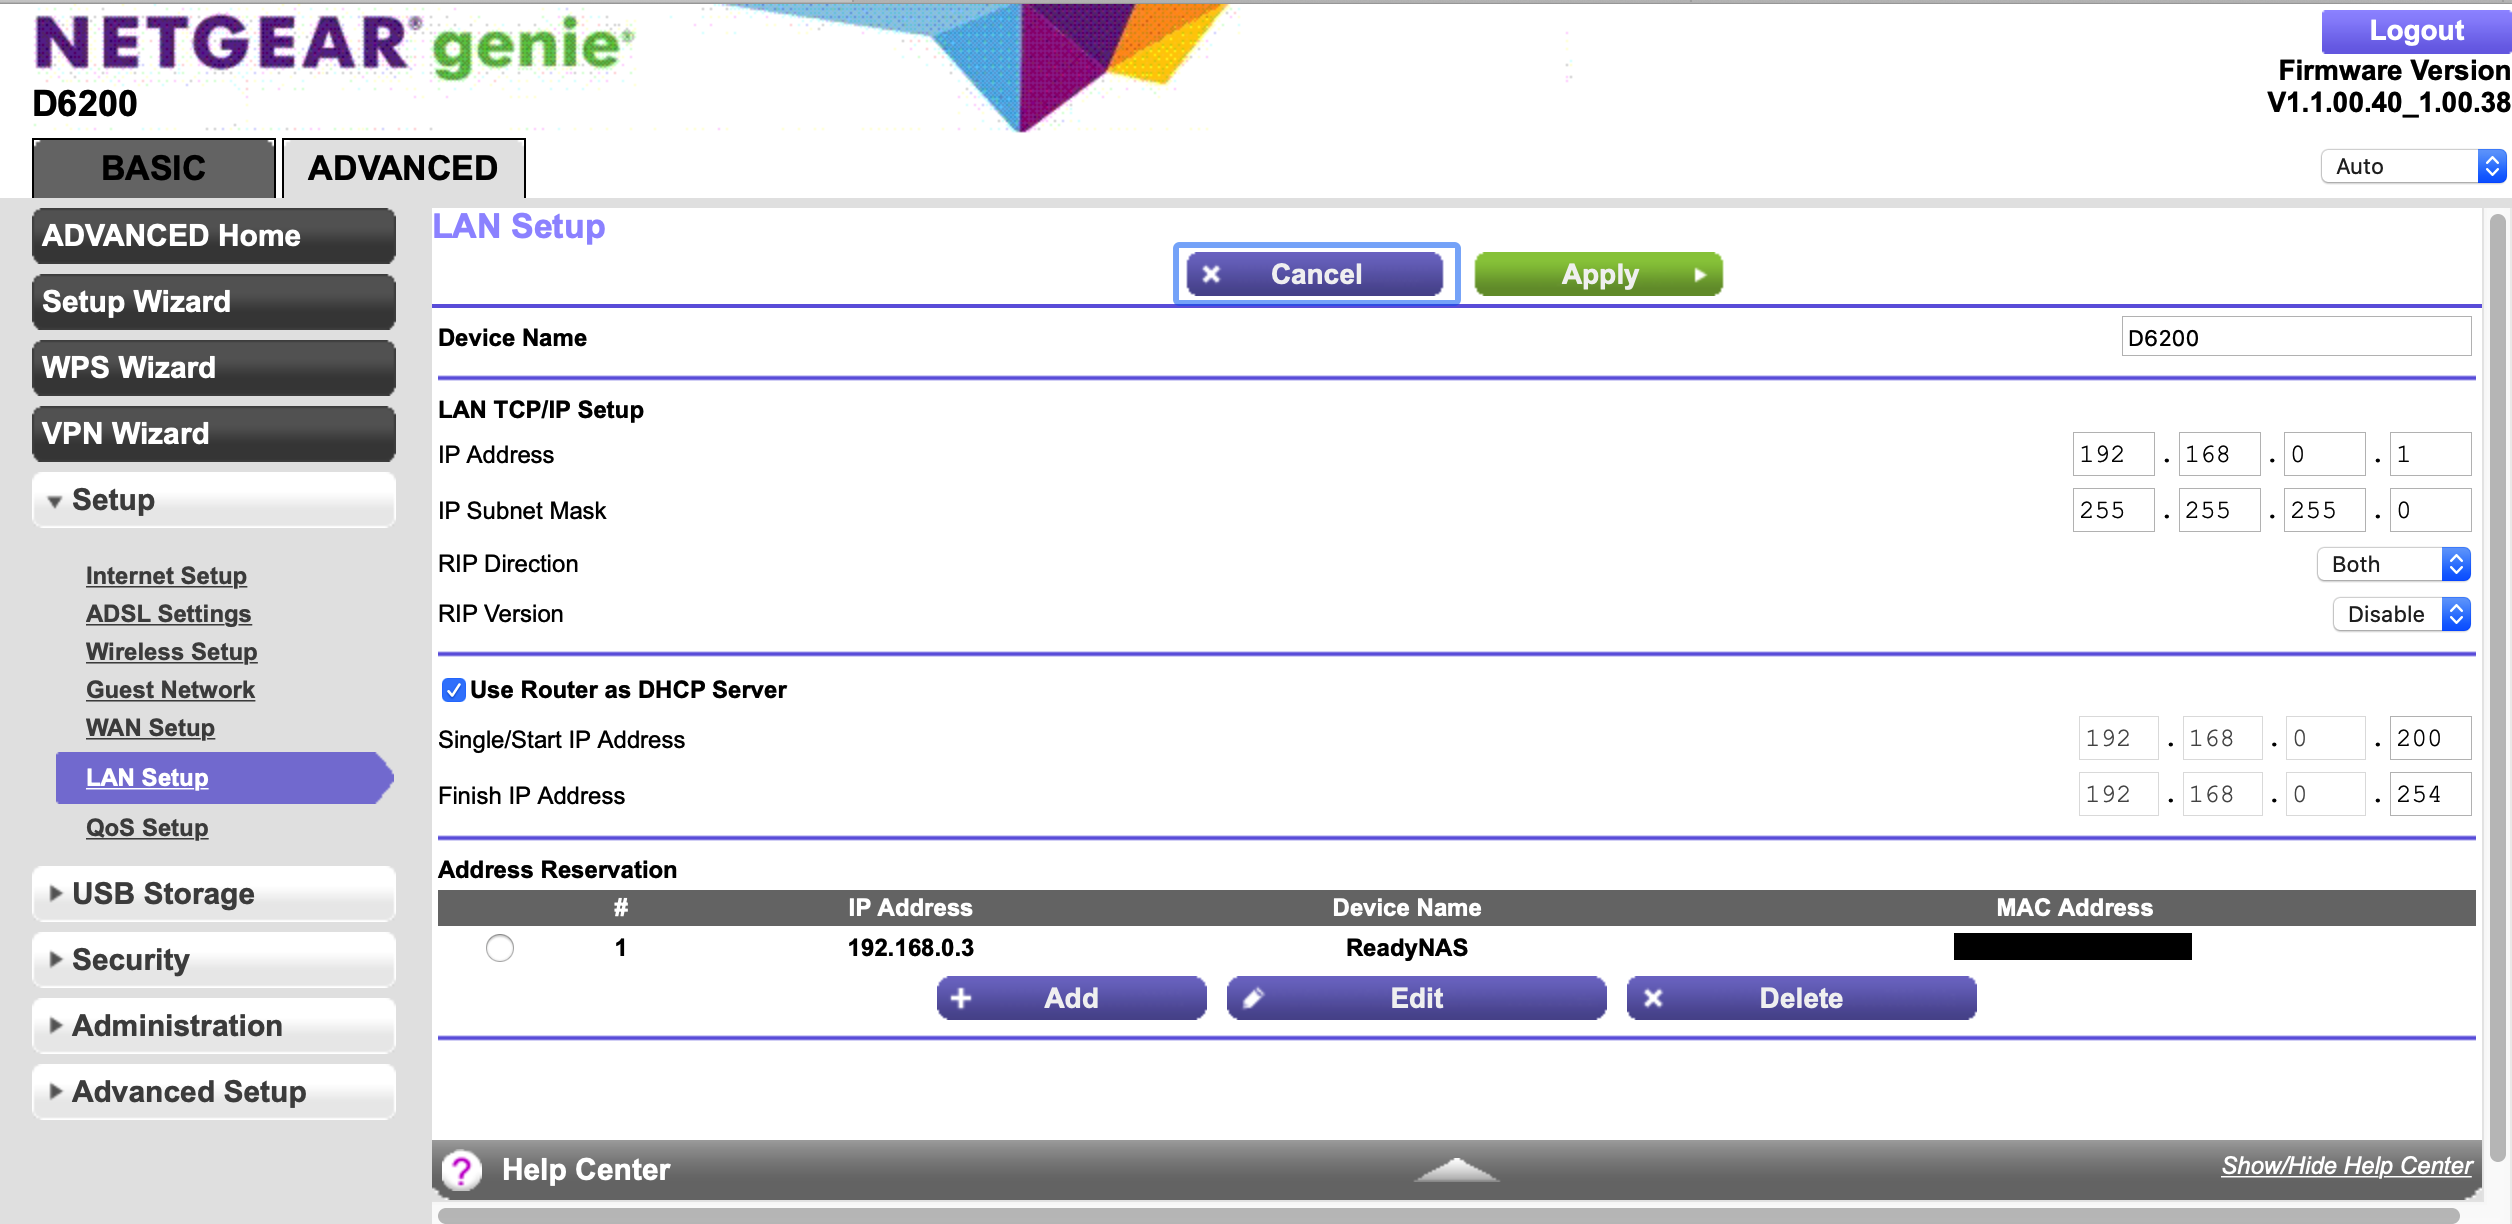Click the Help Center expand arrow

click(x=1456, y=1169)
